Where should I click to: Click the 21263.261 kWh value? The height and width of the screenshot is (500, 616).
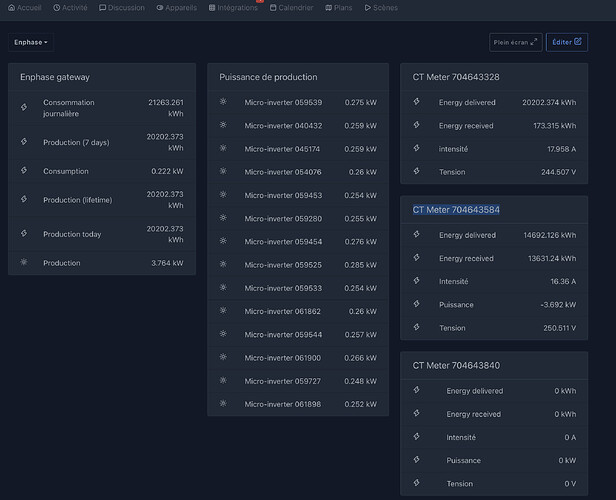point(166,108)
